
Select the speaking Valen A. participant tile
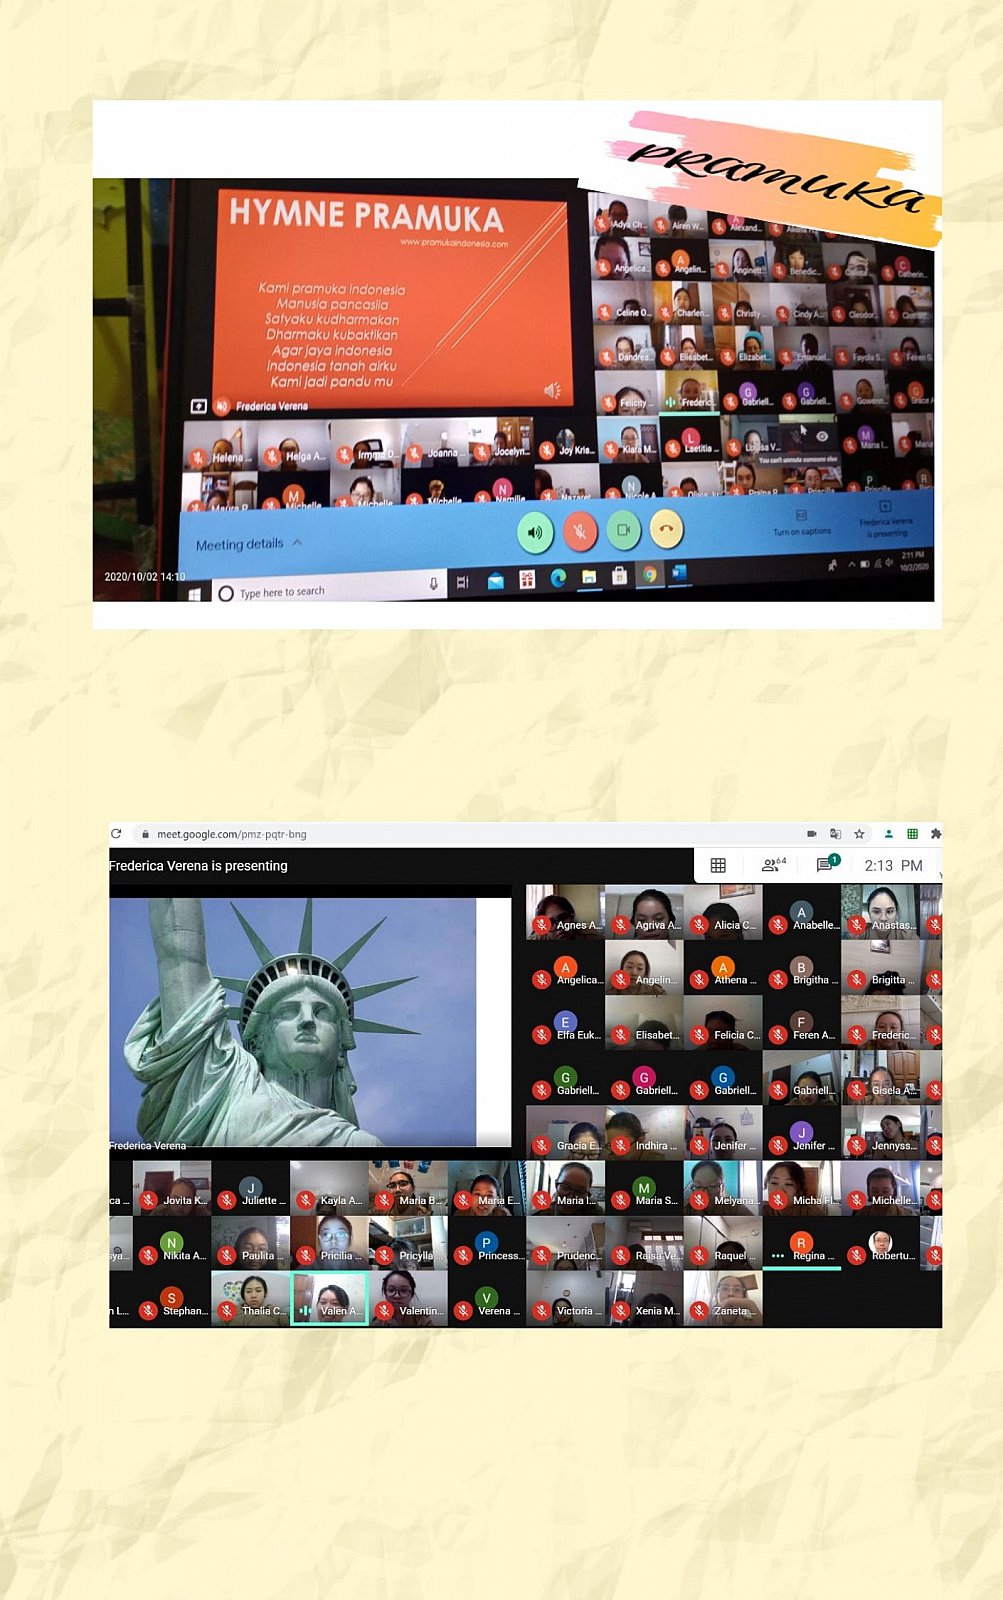(x=329, y=1298)
